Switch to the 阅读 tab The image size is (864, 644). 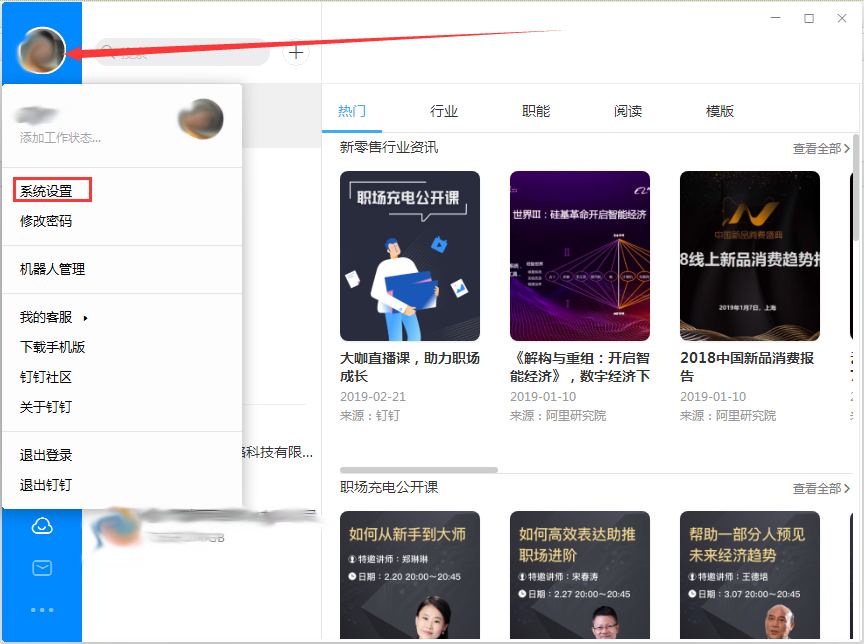click(628, 111)
